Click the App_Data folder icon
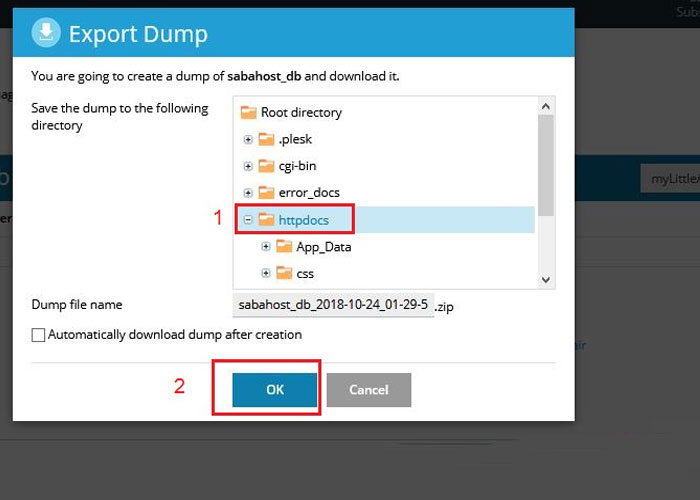700x500 pixels. [284, 246]
